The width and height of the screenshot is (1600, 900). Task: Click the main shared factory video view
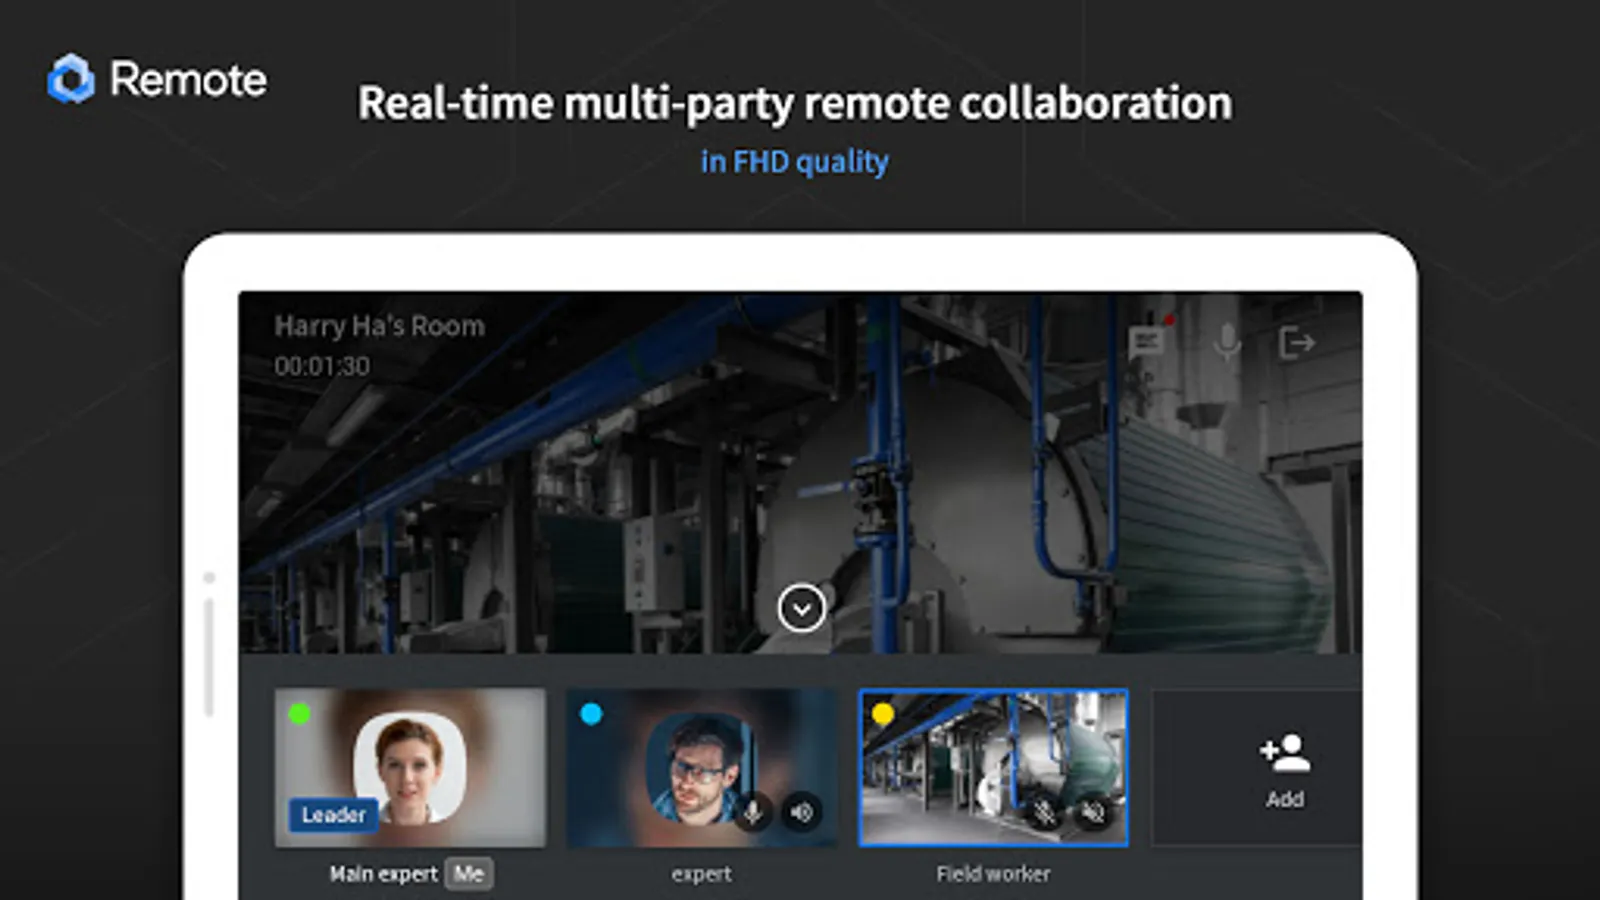[800, 472]
